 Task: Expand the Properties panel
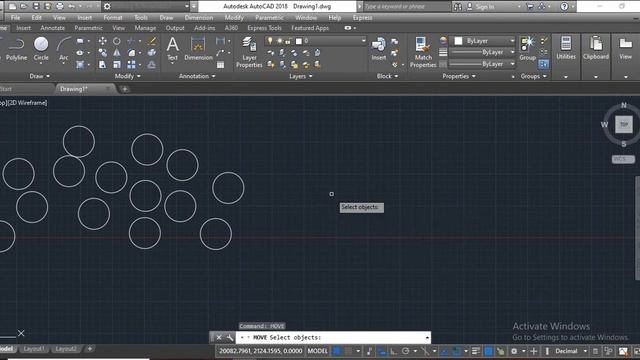click(x=459, y=76)
